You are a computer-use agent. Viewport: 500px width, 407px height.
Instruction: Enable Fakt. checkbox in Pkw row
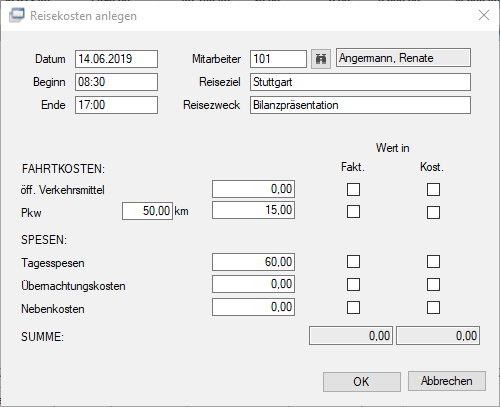point(353,211)
